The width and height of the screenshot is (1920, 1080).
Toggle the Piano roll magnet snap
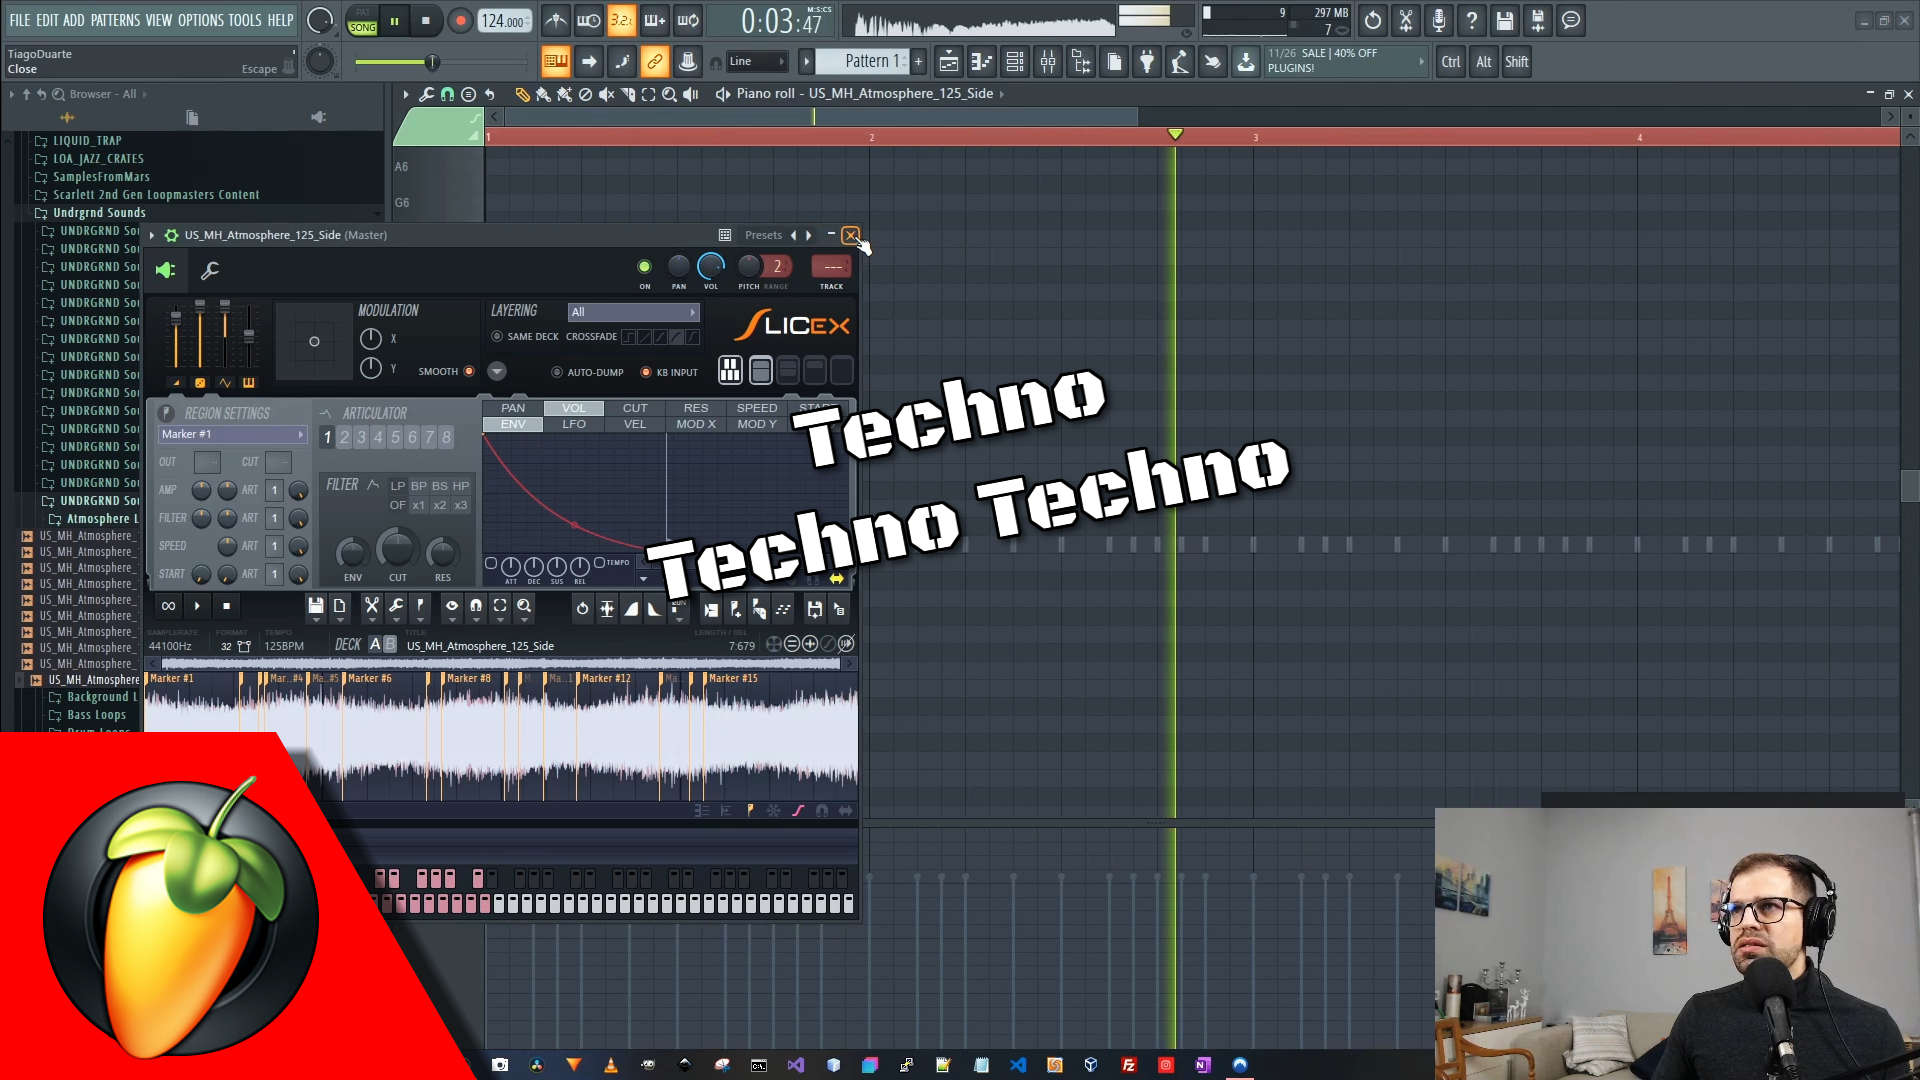click(447, 94)
